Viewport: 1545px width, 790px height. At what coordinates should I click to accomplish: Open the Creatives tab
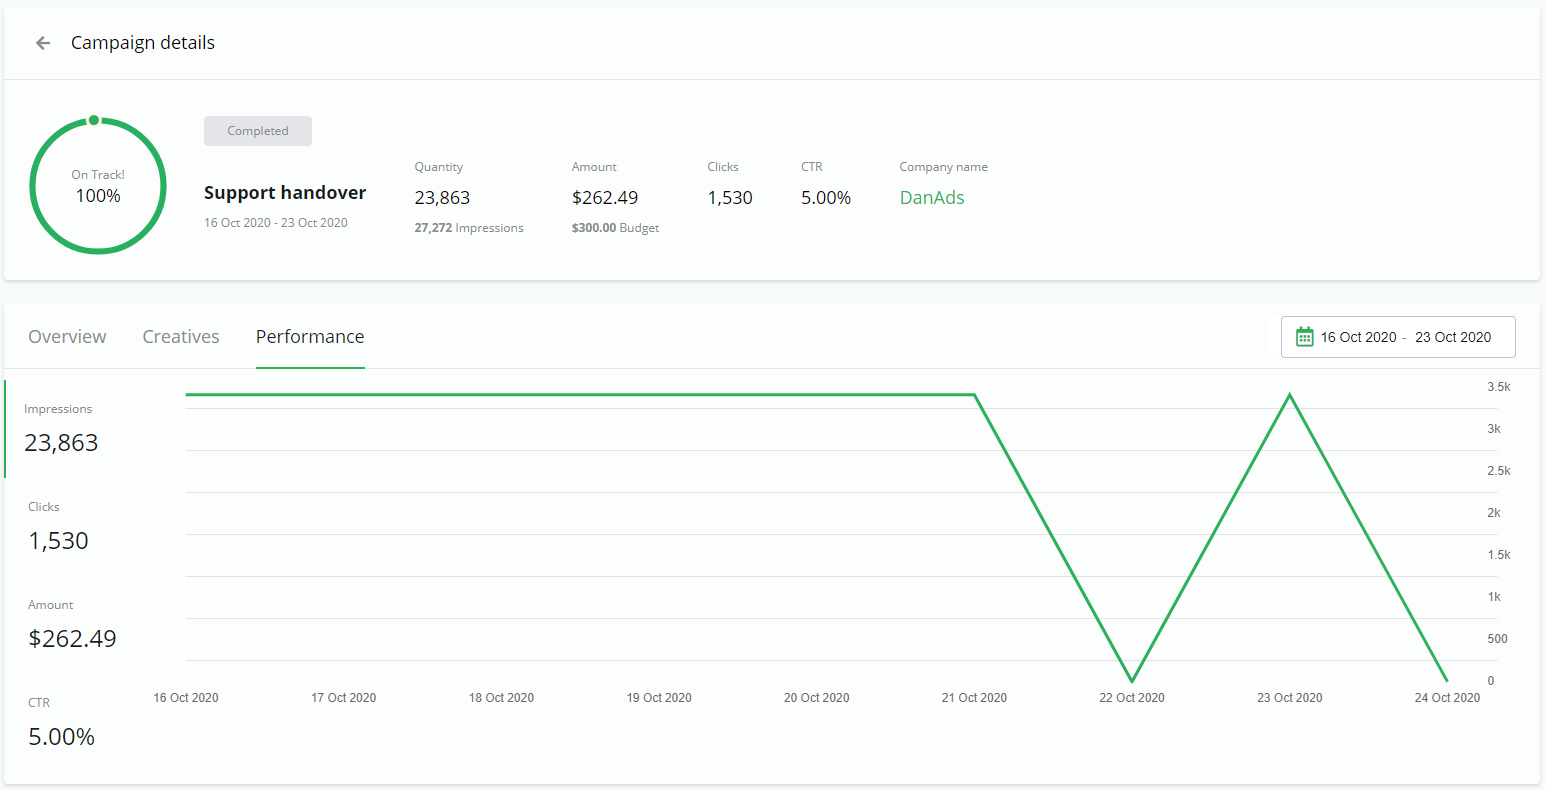181,337
